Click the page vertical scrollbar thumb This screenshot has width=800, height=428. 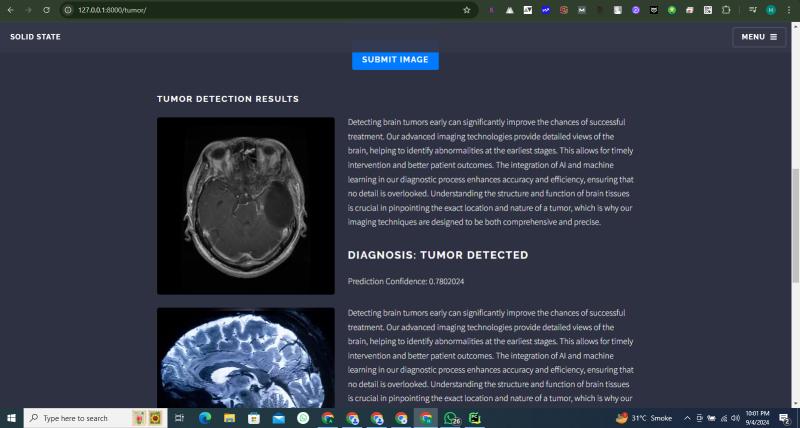point(795,225)
